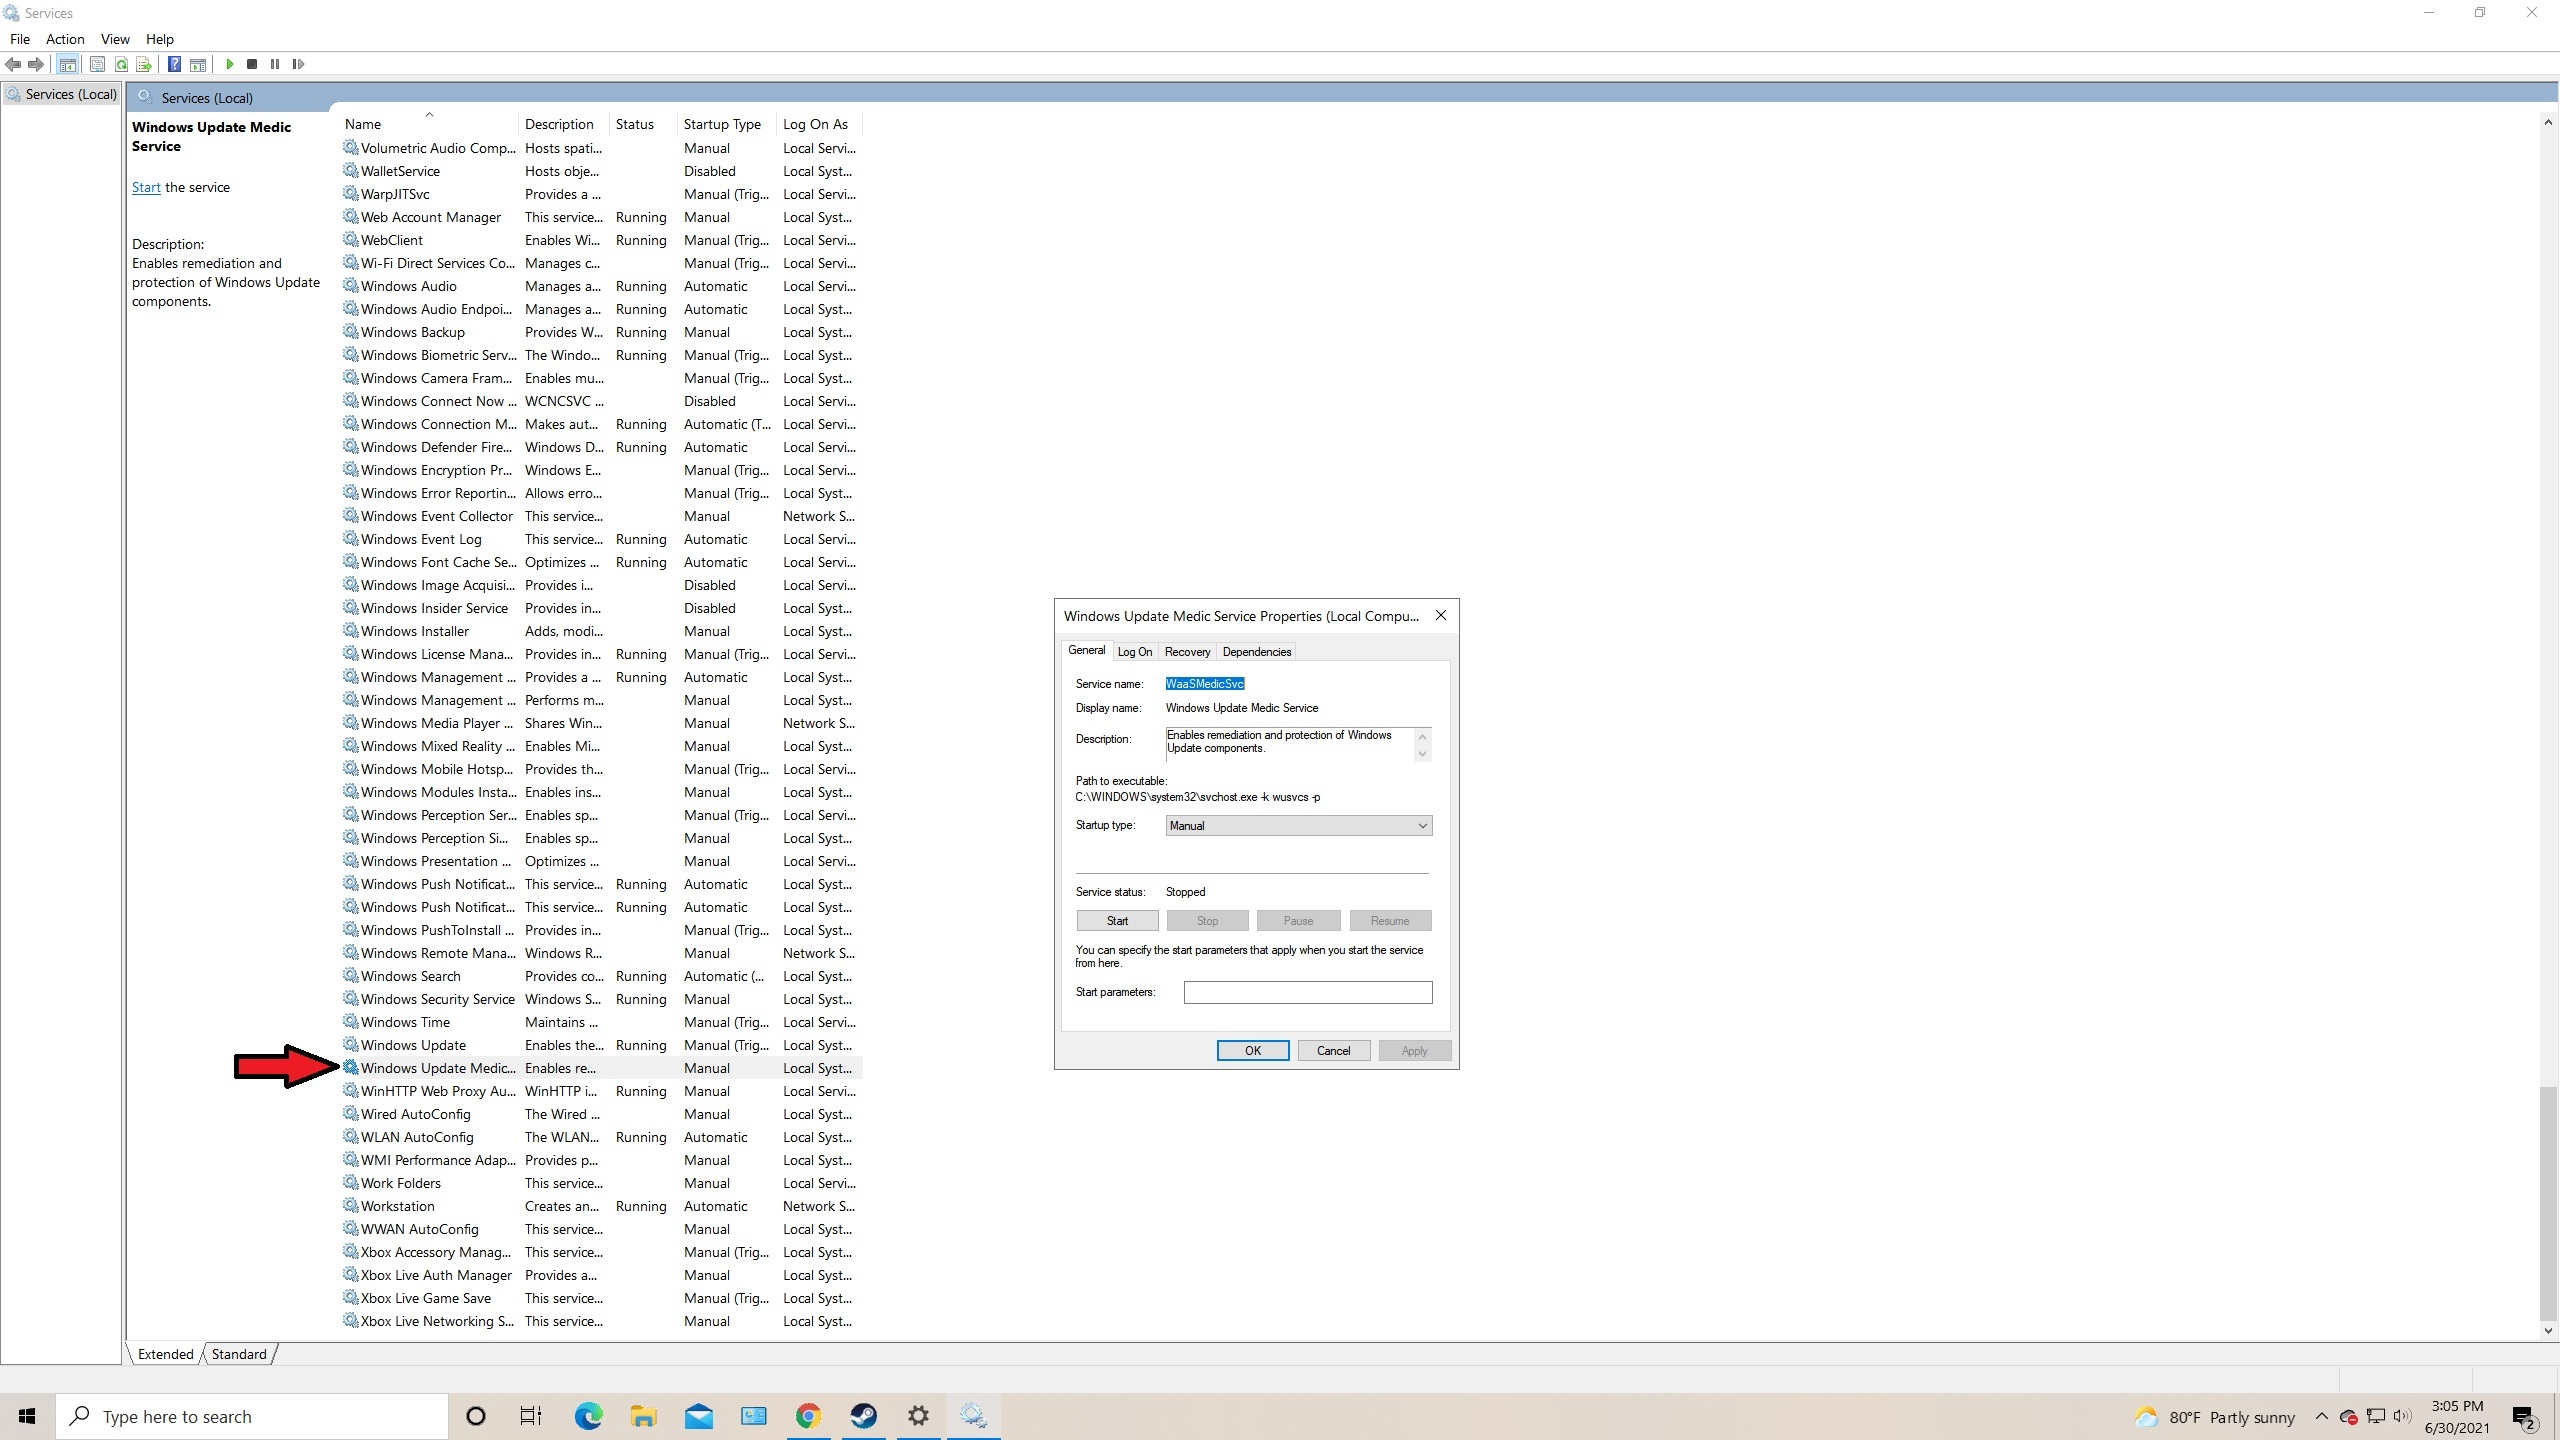2560x1440 pixels.
Task: Select the Windows Search service row
Action: [601, 976]
